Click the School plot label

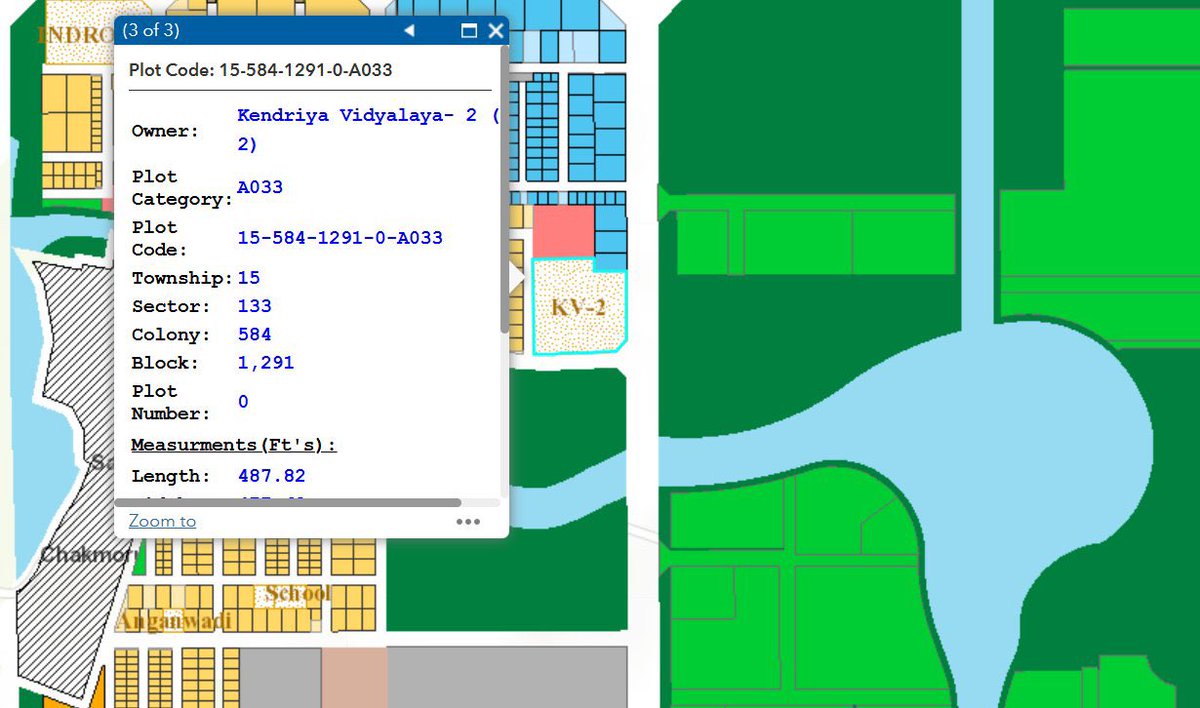(x=298, y=593)
